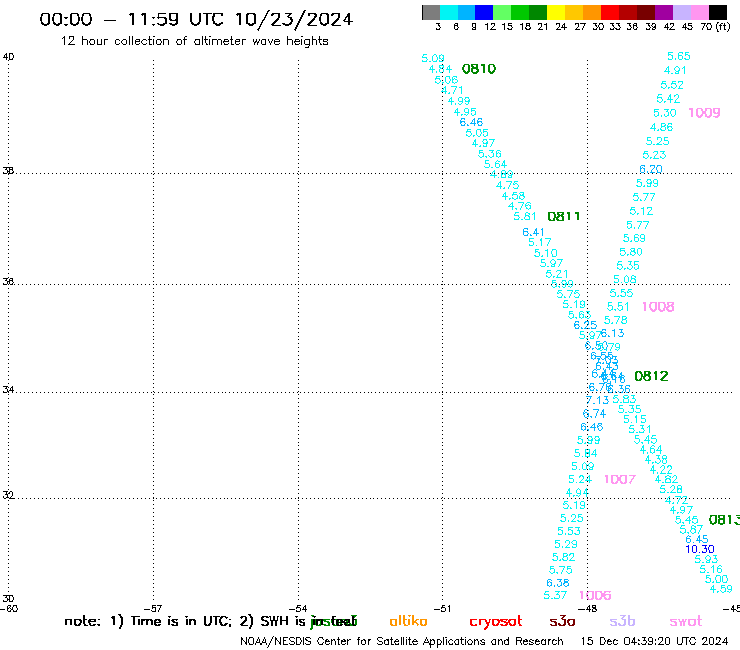Select the wave height value 5.30
This screenshot has height=650, width=740.
tap(664, 113)
